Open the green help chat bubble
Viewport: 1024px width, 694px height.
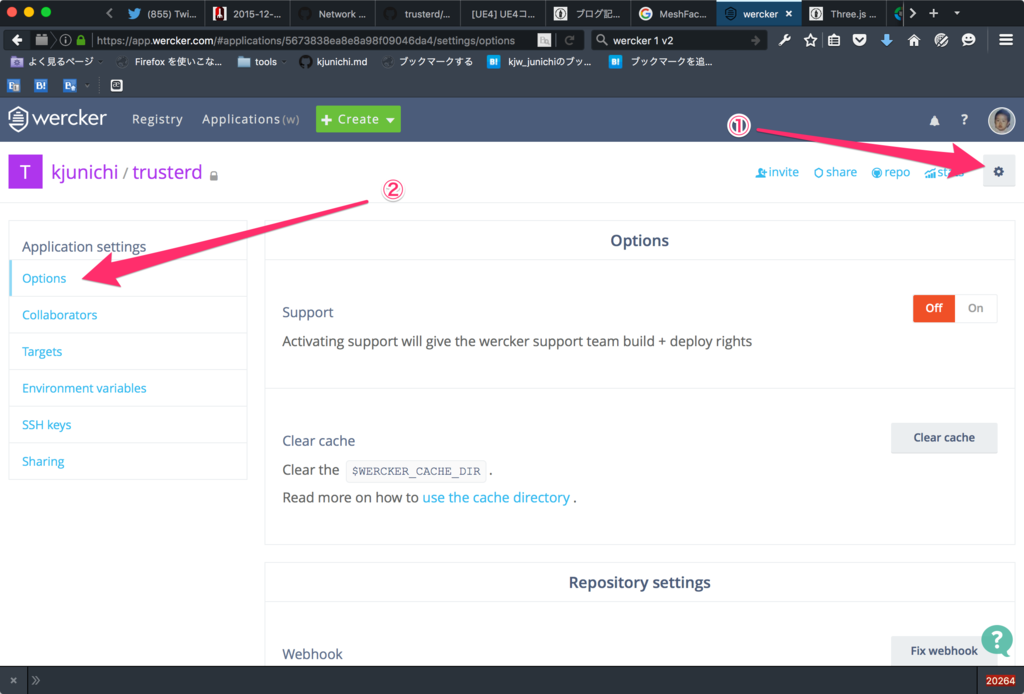[997, 640]
